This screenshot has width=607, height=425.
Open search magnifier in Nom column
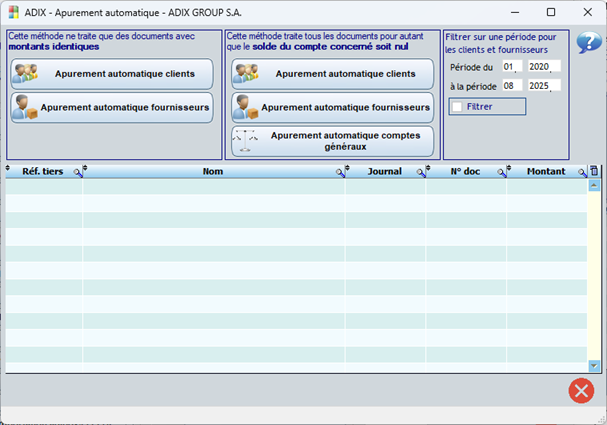[x=340, y=173]
